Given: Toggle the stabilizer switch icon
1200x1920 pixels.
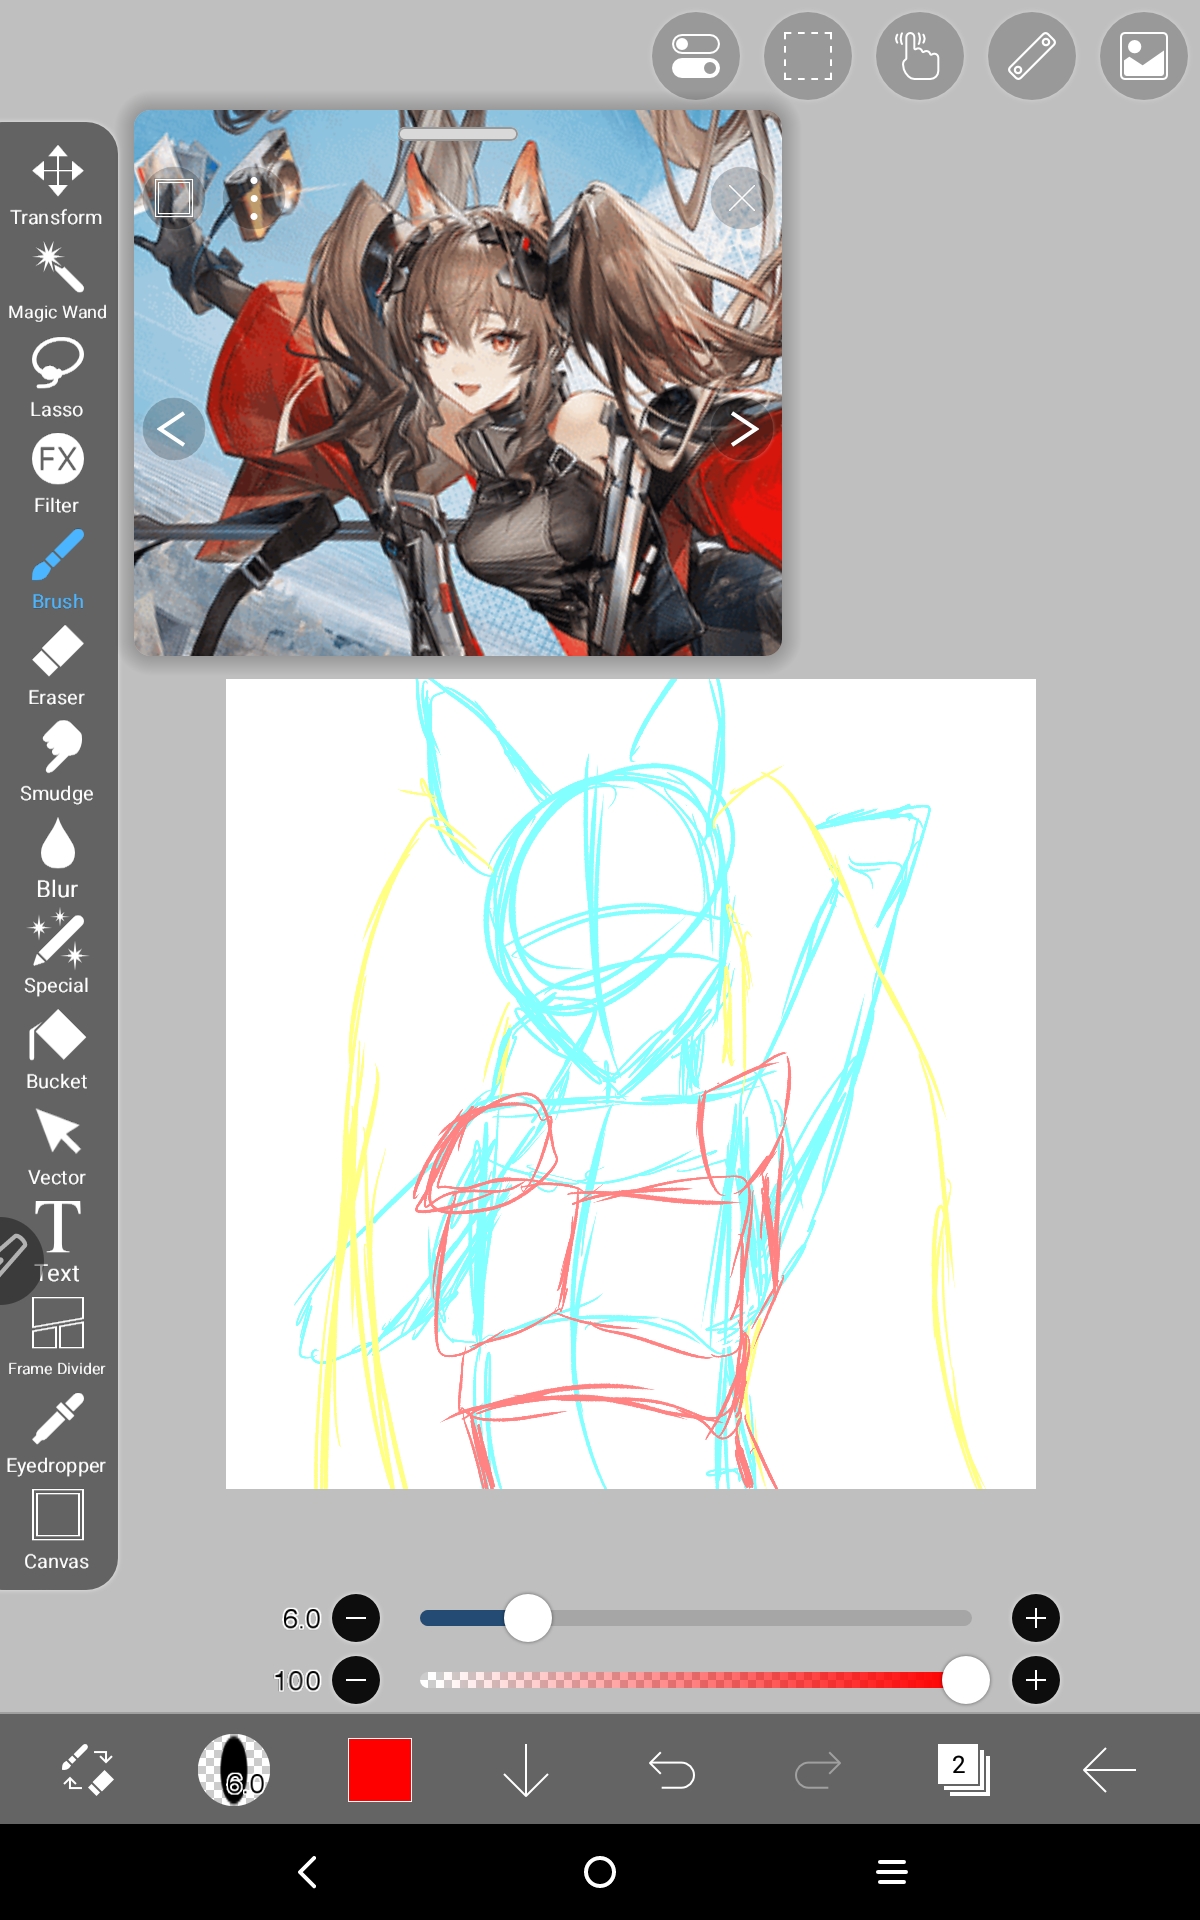Looking at the screenshot, I should coord(696,56).
